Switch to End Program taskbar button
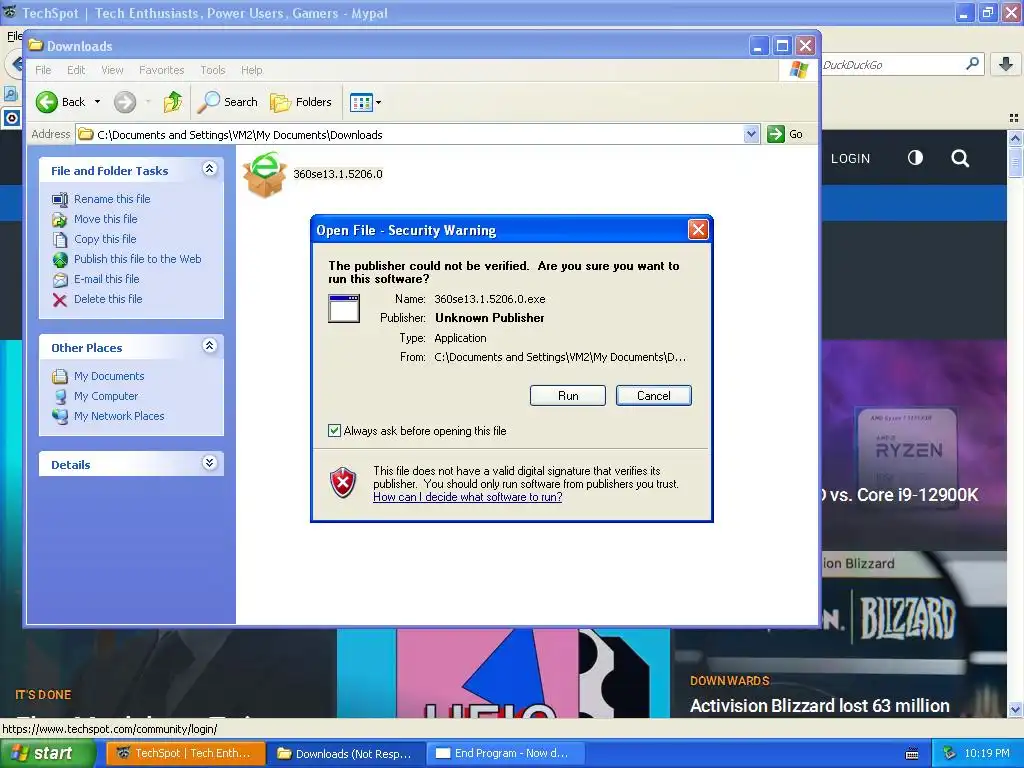1024x768 pixels. 505,754
